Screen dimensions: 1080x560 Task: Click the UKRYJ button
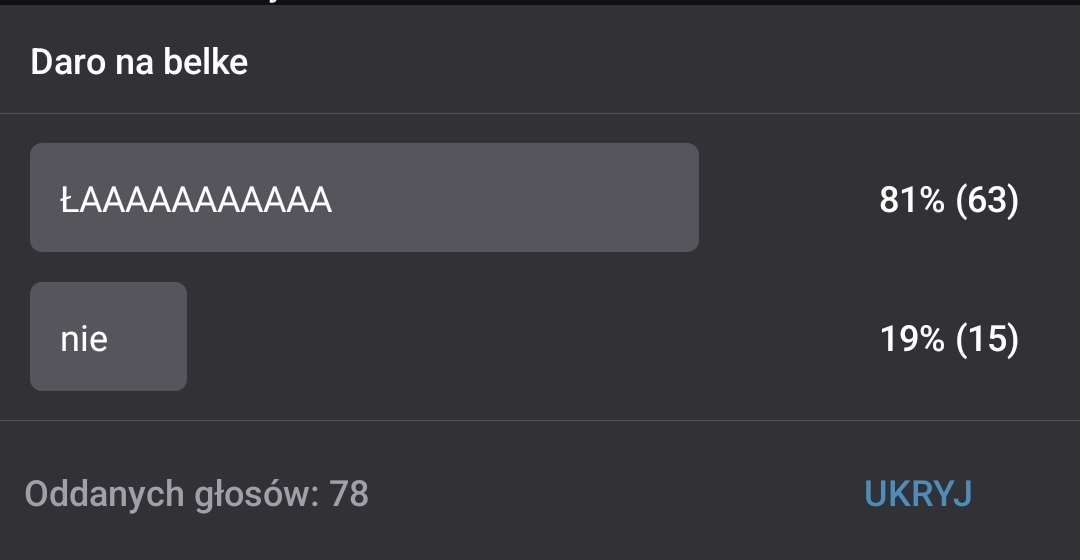tap(917, 494)
